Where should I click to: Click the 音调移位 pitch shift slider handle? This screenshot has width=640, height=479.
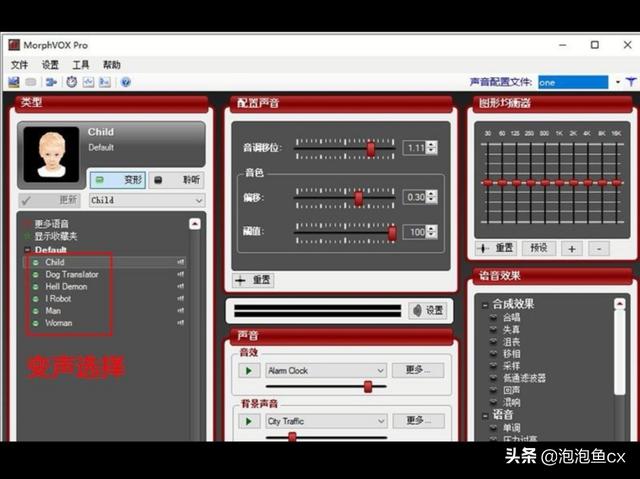(370, 148)
